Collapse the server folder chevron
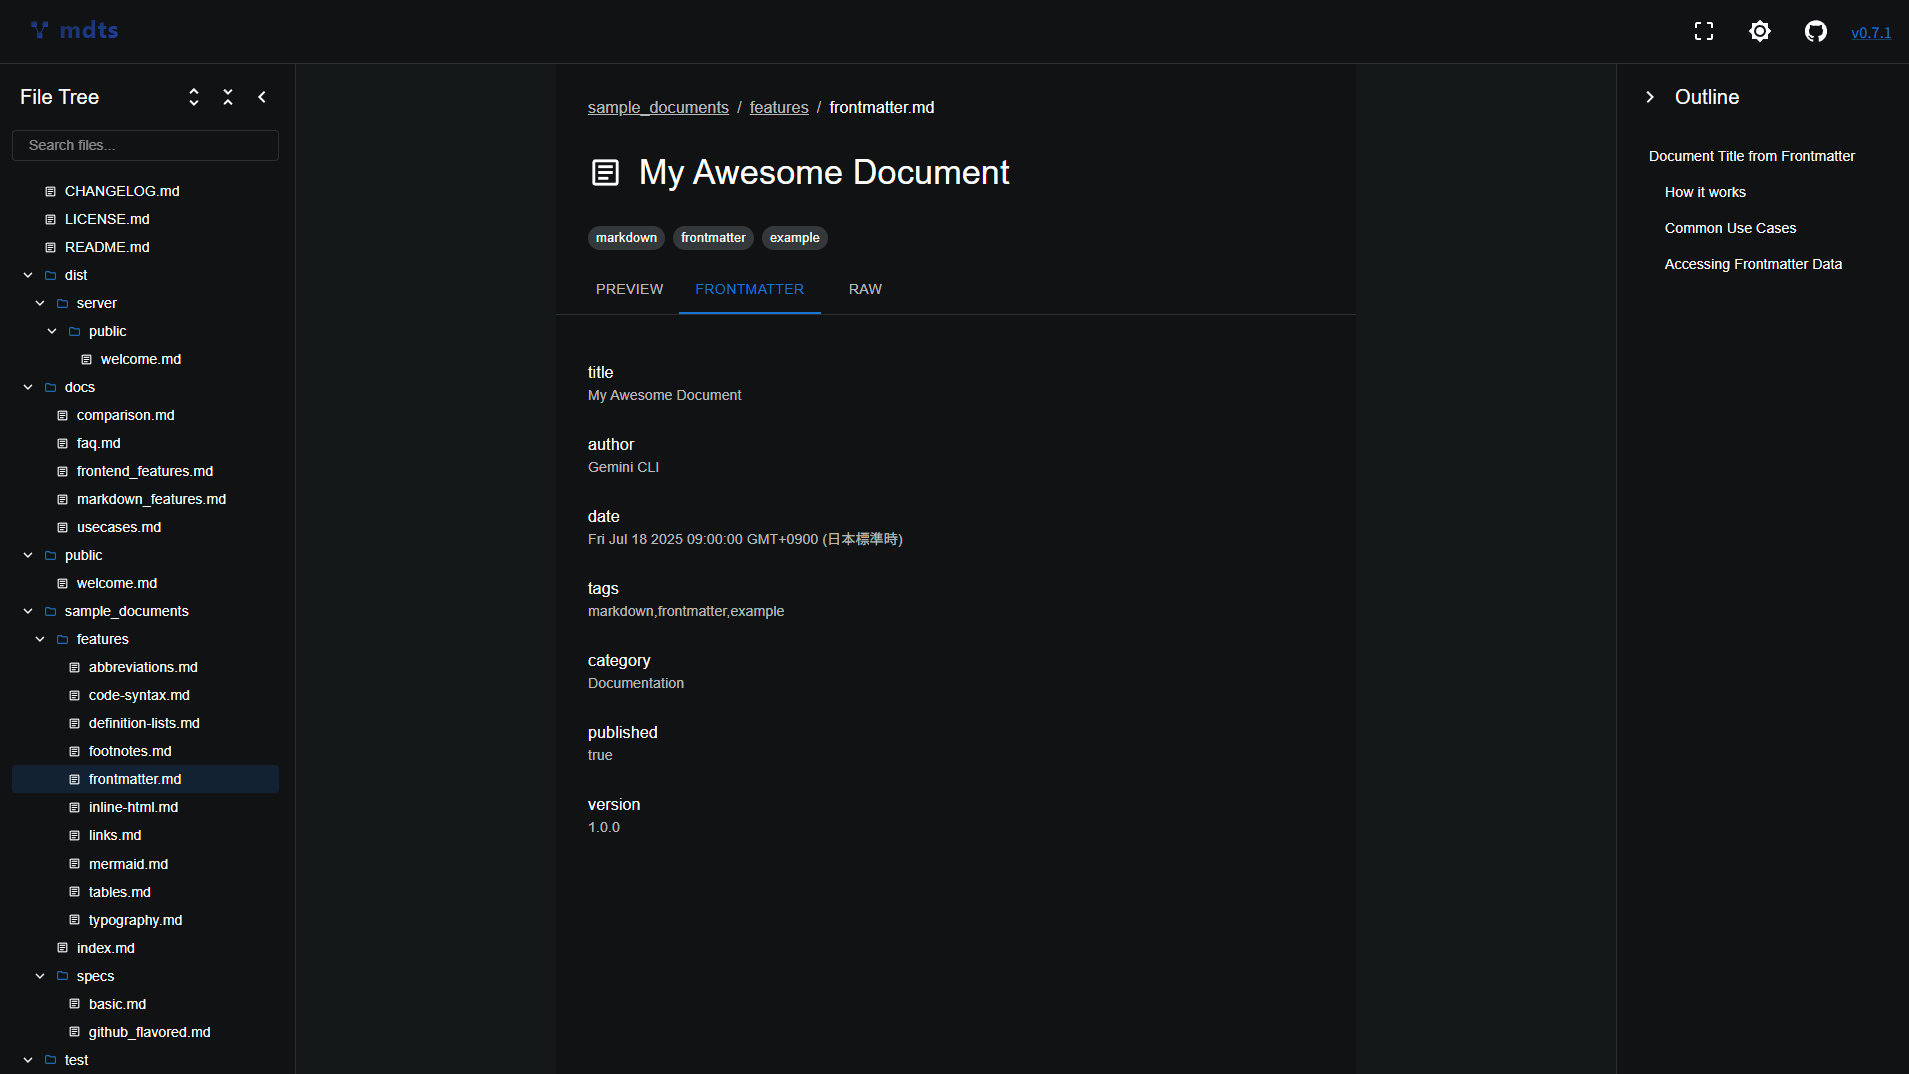Screen dimensions: 1909x1074 (40, 303)
